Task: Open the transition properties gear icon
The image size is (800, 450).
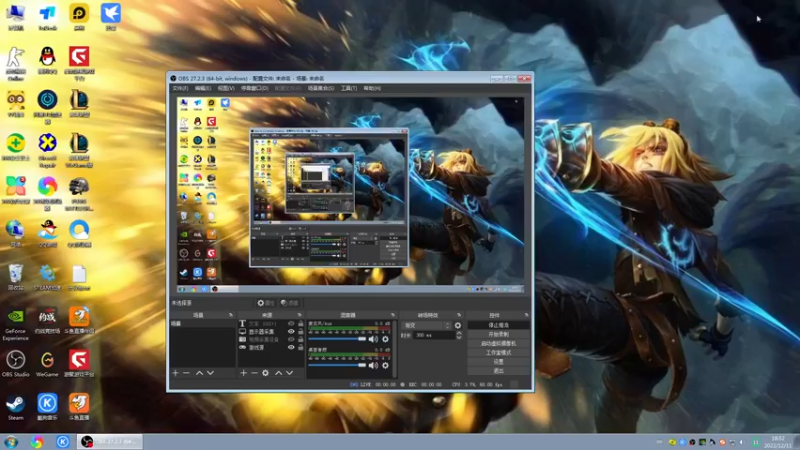Action: point(458,325)
